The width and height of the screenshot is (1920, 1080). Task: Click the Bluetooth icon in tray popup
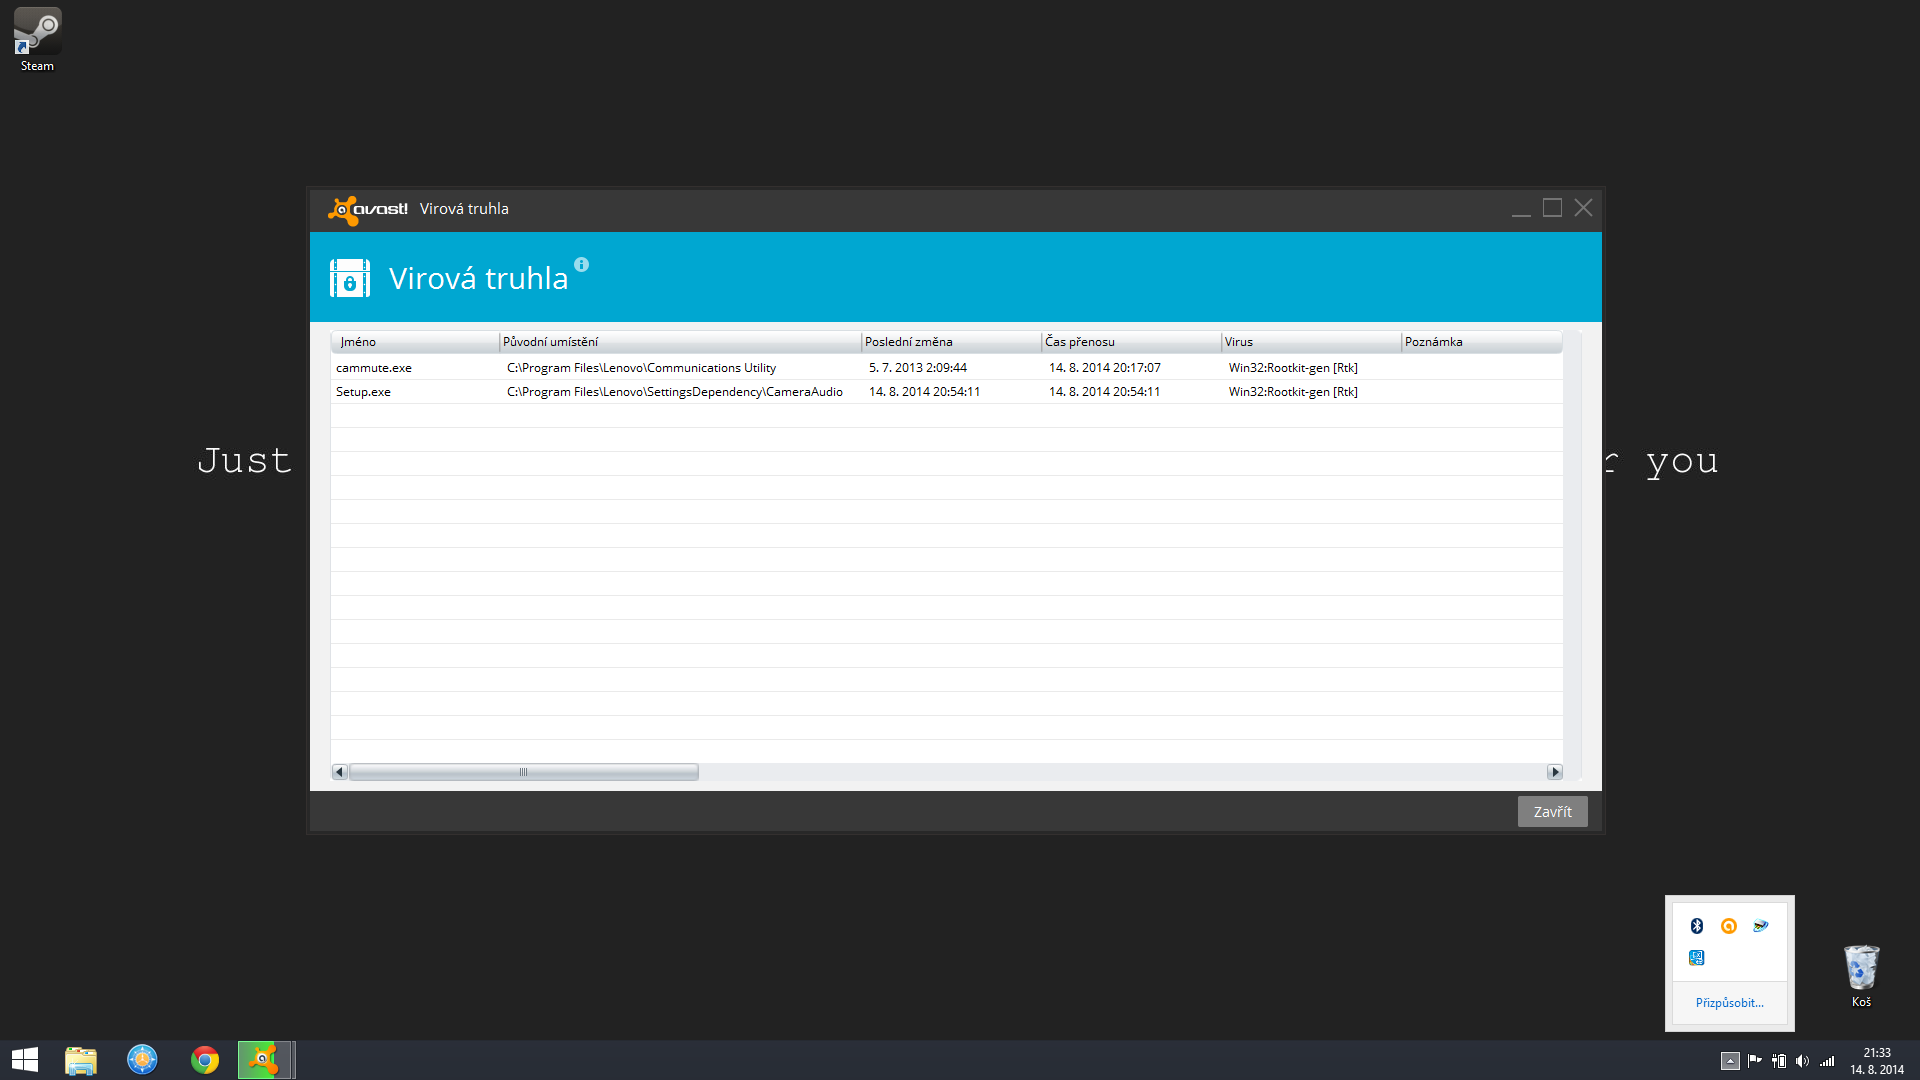1696,926
